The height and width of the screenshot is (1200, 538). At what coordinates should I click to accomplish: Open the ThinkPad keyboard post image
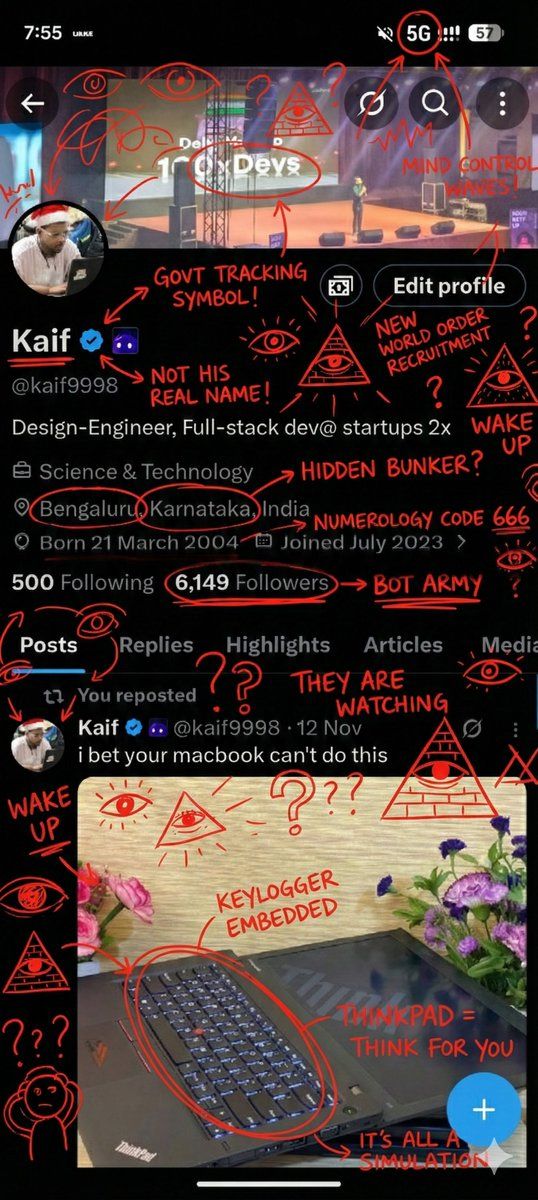[301, 972]
